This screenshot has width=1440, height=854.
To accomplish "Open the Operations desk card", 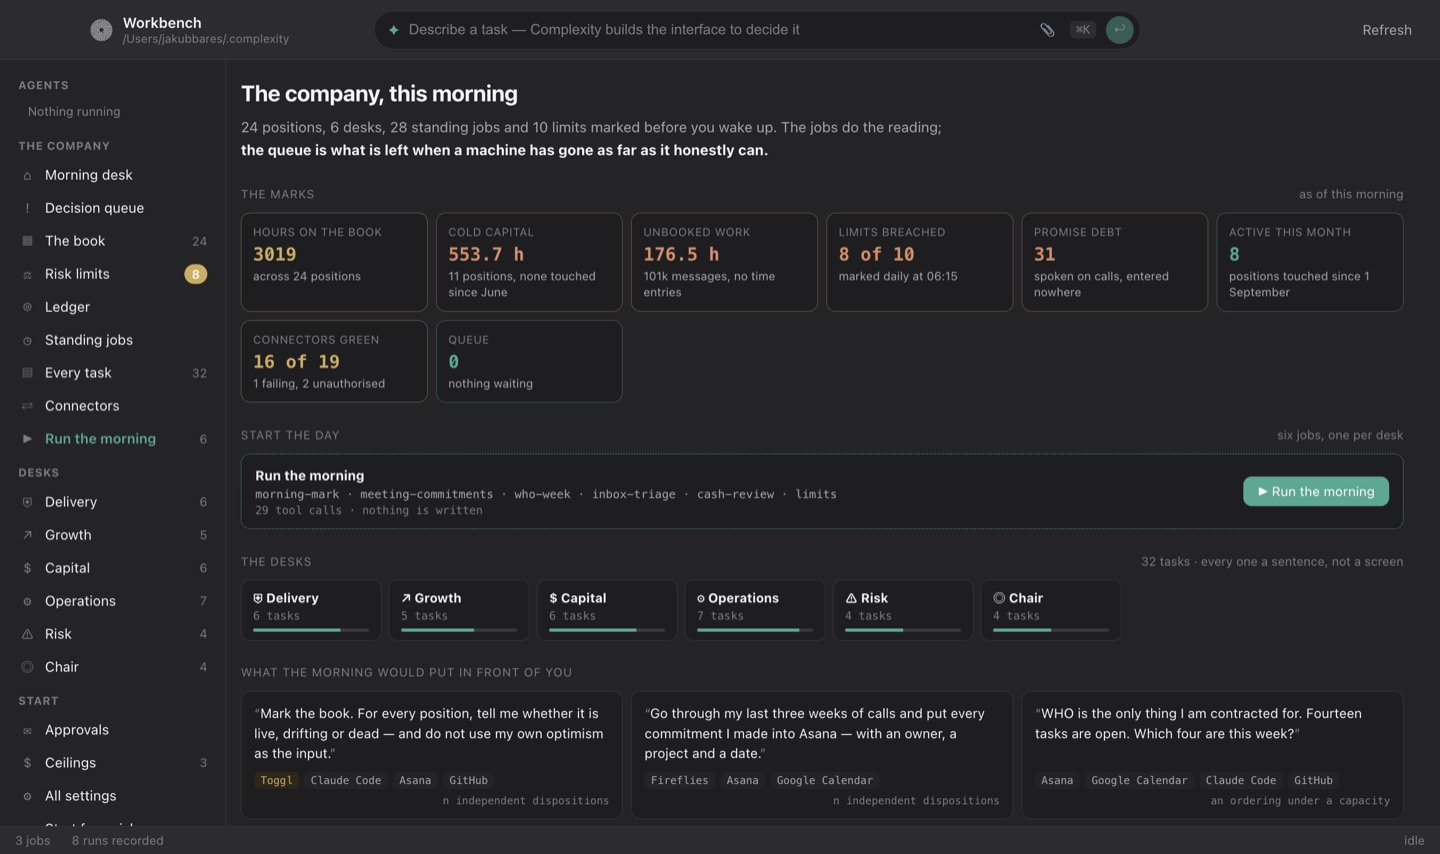I will 755,610.
